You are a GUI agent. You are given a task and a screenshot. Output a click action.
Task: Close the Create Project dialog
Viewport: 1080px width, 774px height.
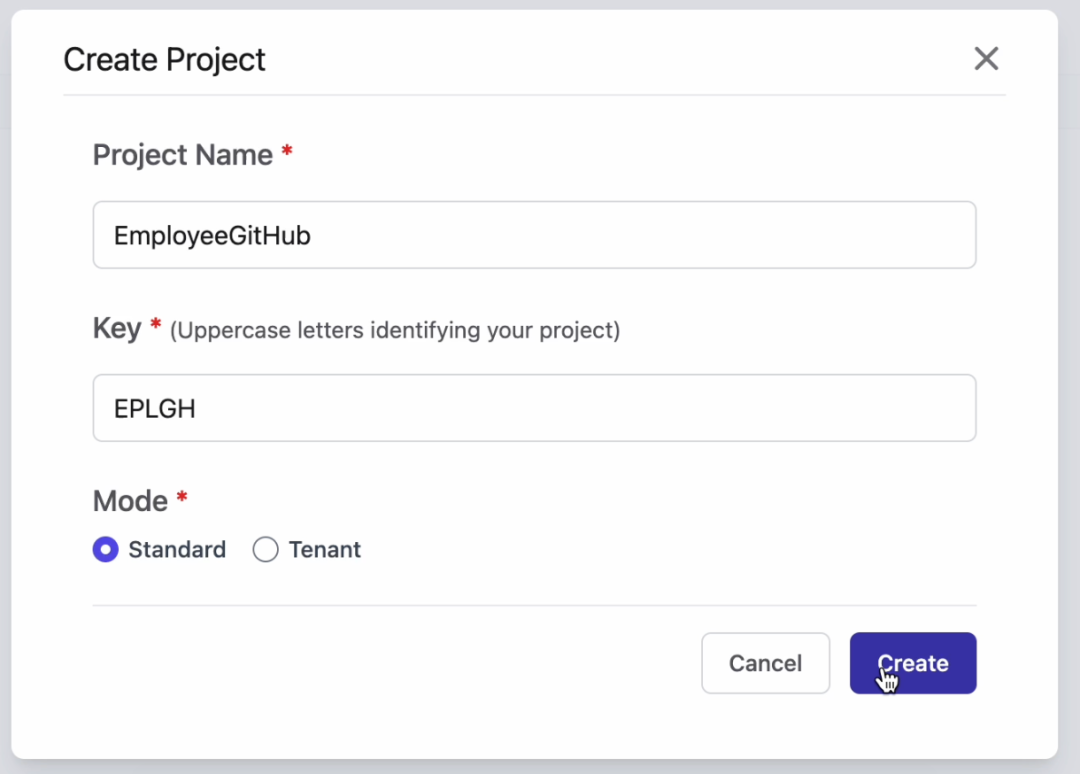click(x=986, y=59)
